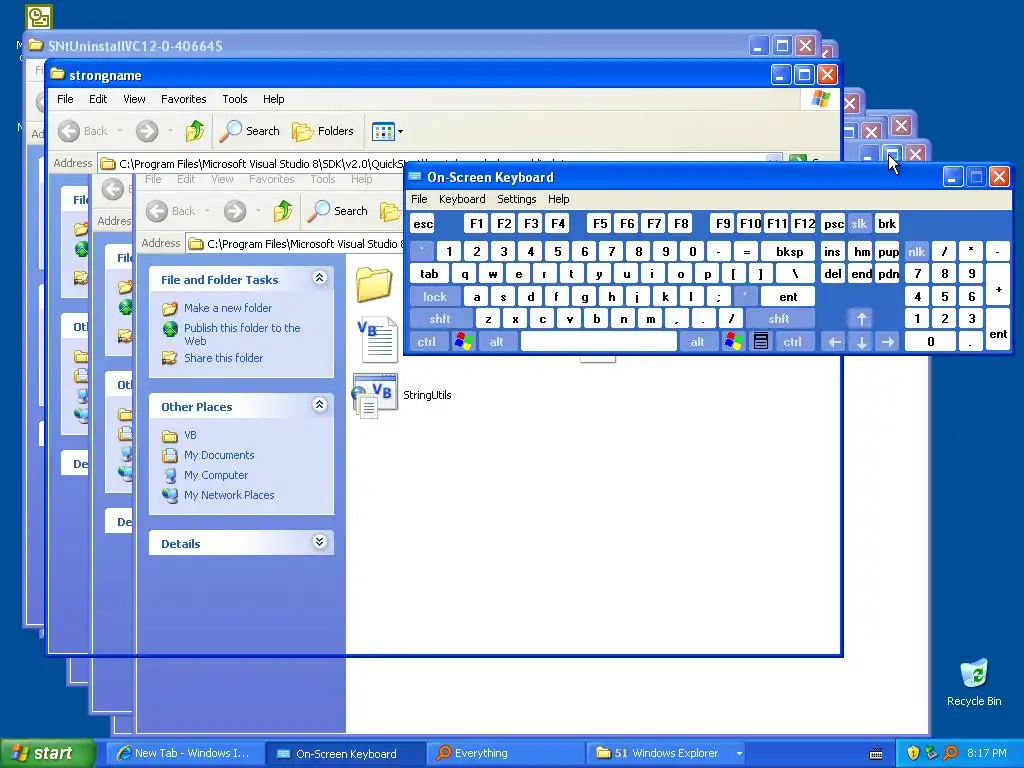Click the address bar of strongname window

[x=440, y=163]
